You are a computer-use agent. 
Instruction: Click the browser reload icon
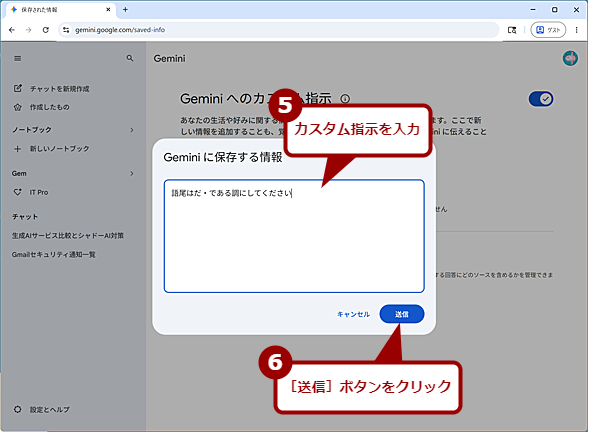click(46, 30)
